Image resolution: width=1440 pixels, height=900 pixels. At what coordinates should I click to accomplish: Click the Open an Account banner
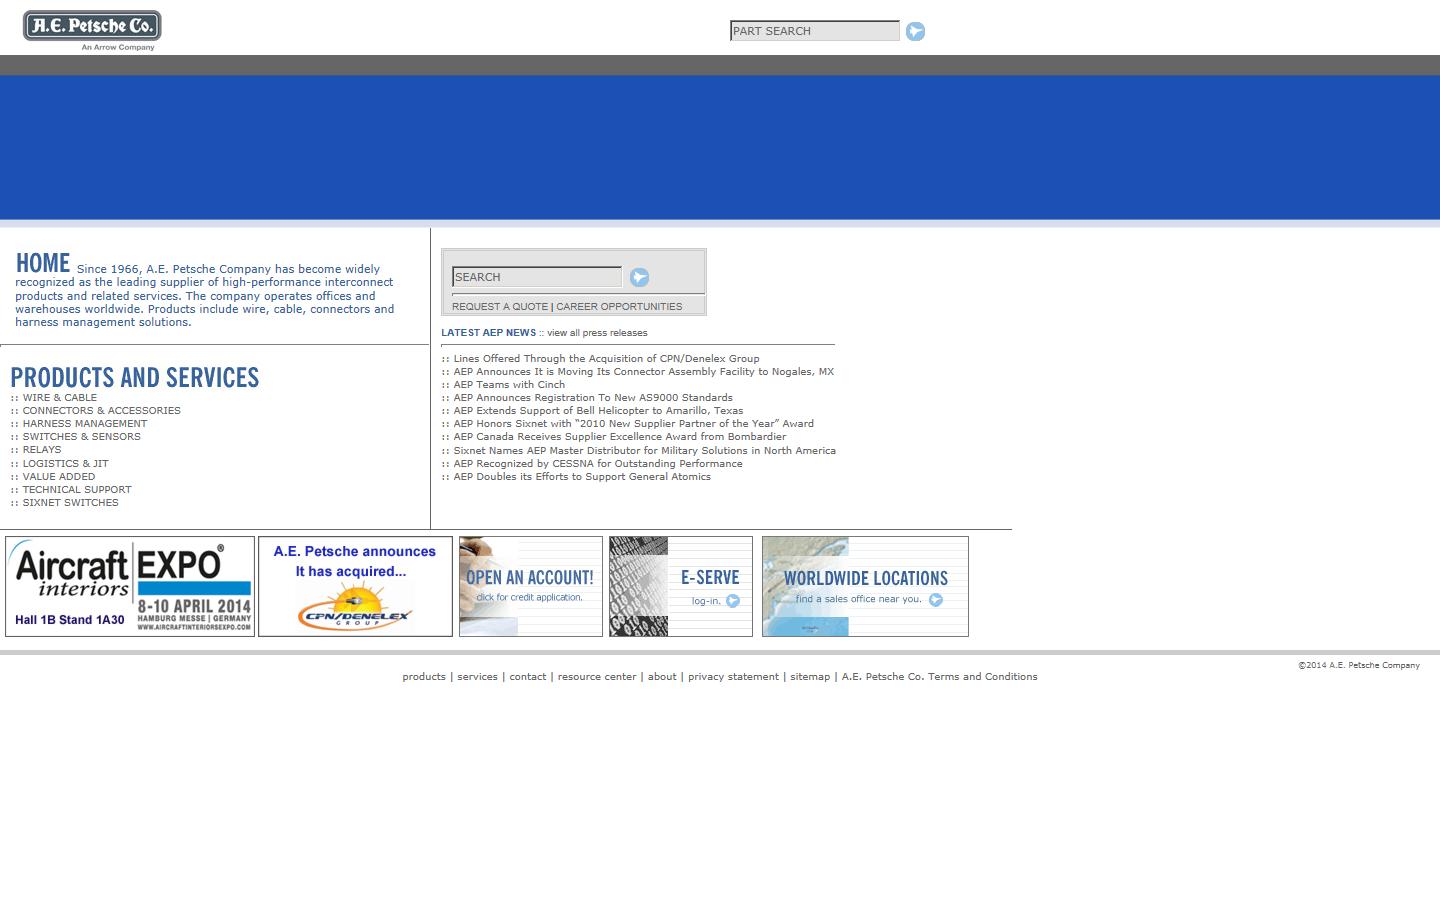pos(530,586)
